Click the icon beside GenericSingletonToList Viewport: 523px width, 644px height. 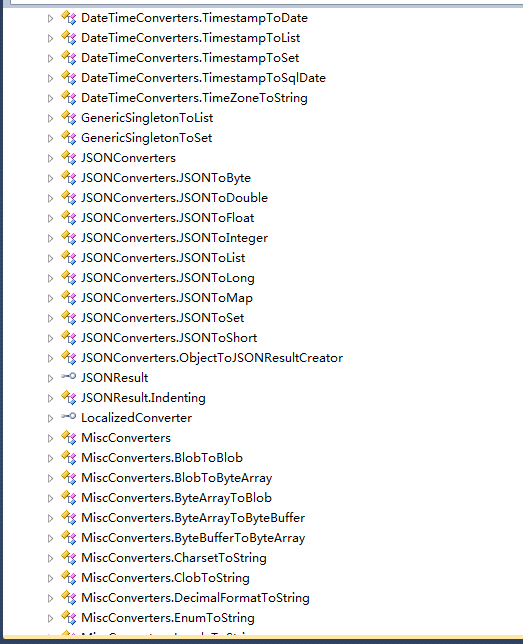(x=69, y=117)
